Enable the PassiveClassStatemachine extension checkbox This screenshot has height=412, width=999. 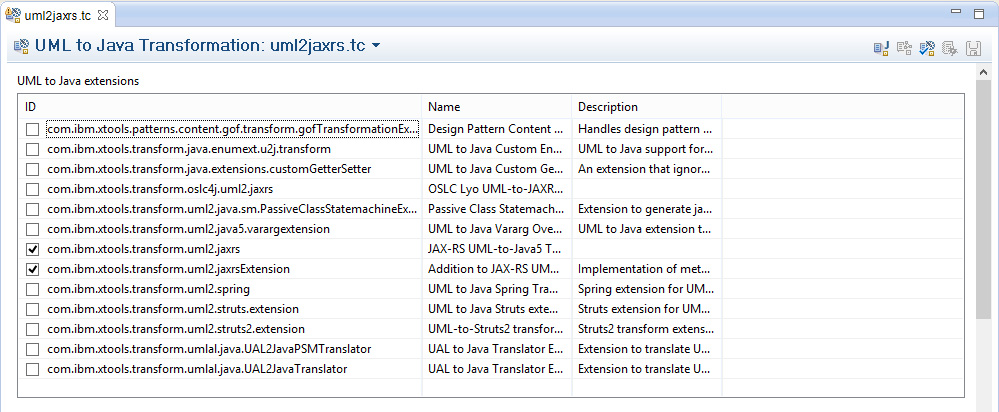pos(32,210)
